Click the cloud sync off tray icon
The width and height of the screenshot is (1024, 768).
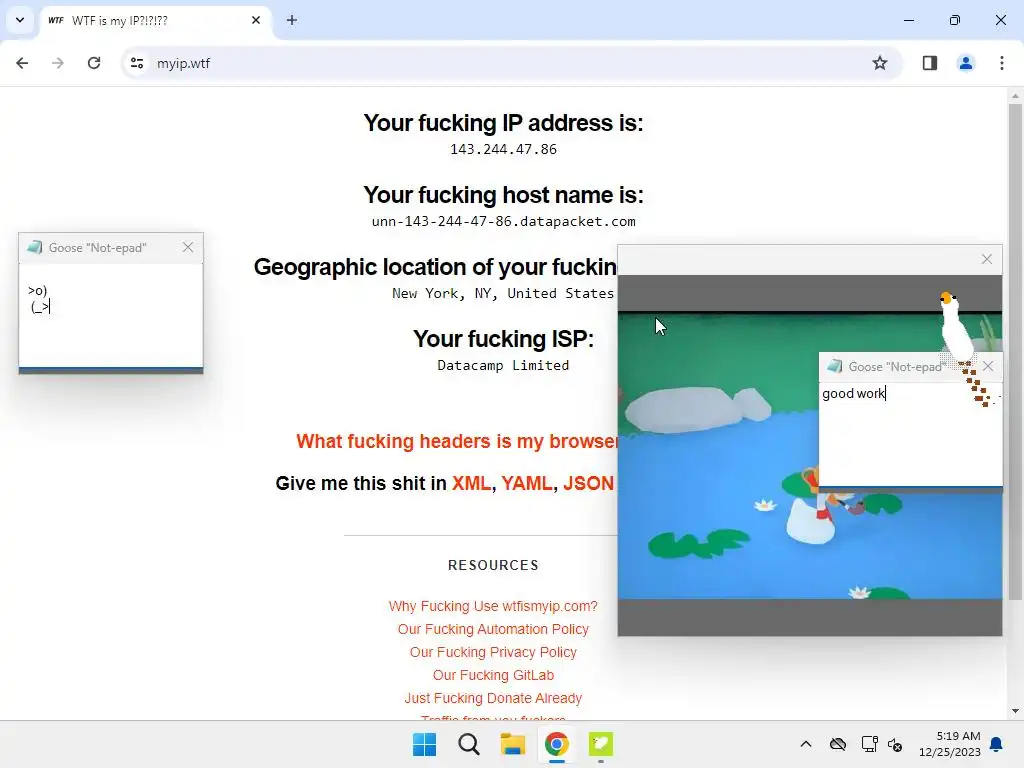838,744
